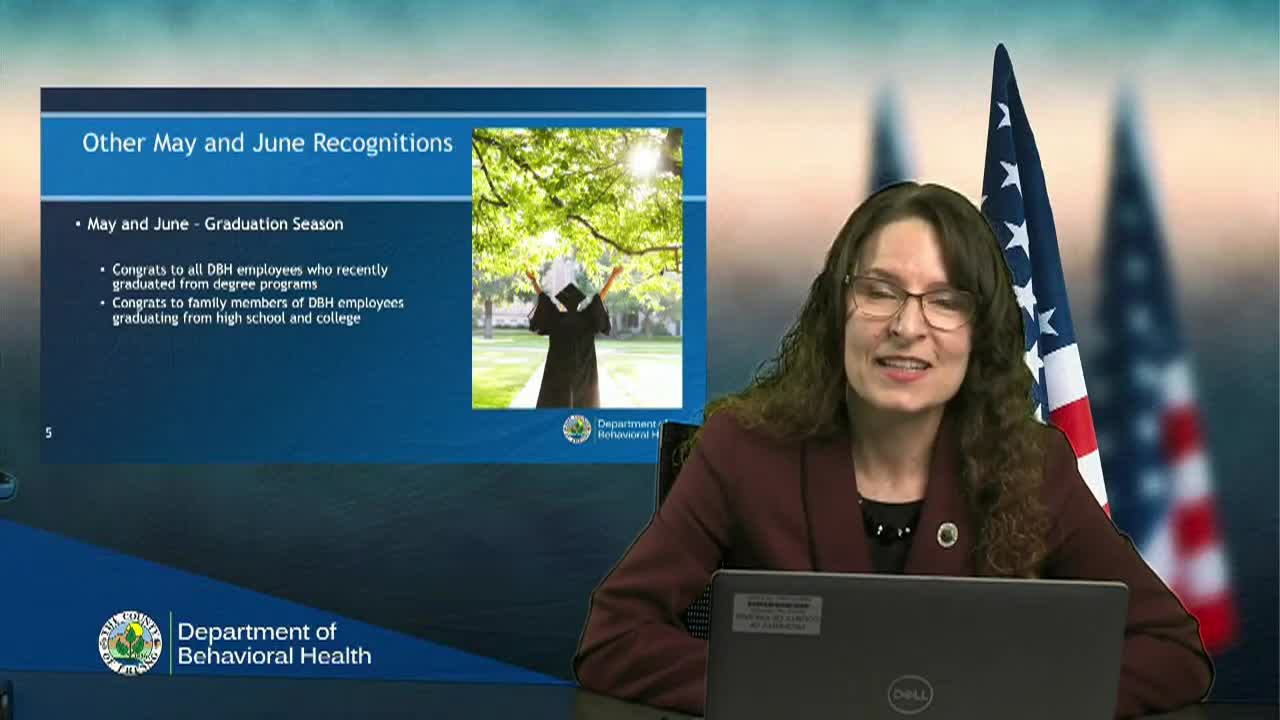Select the 'May and June – Graduation Season' bullet
The width and height of the screenshot is (1280, 720).
tap(216, 224)
